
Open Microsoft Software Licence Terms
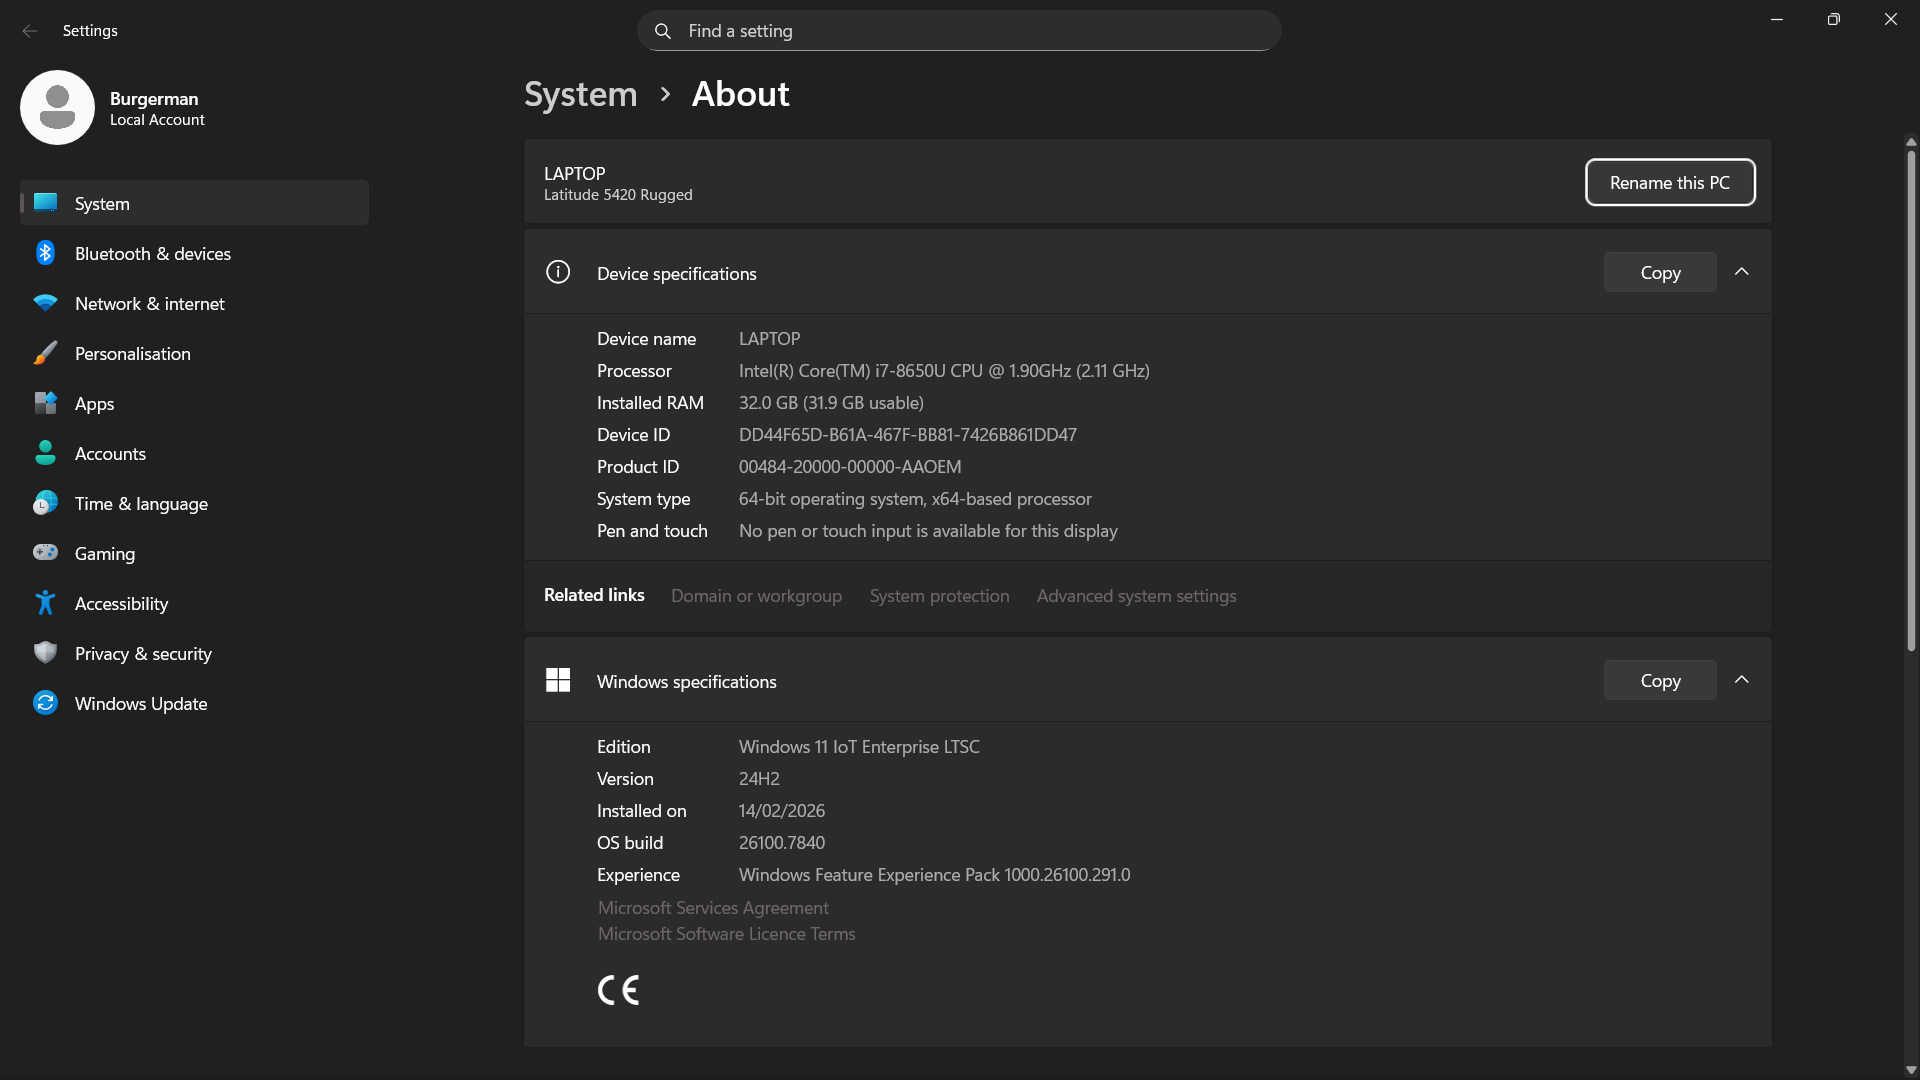[x=726, y=934]
